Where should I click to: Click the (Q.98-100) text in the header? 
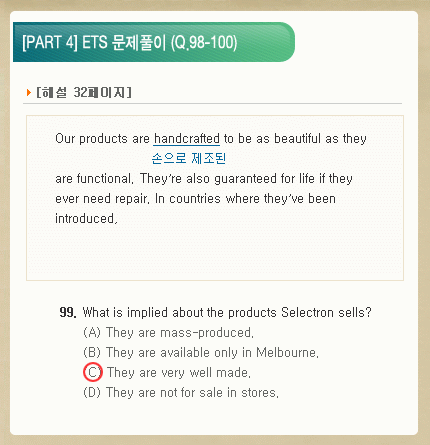[204, 42]
